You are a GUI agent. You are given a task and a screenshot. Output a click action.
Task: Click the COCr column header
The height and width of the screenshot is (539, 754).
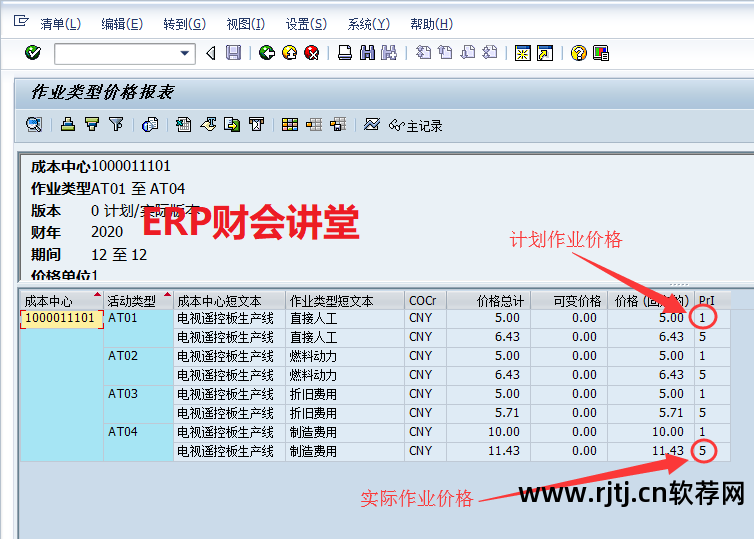coord(426,301)
